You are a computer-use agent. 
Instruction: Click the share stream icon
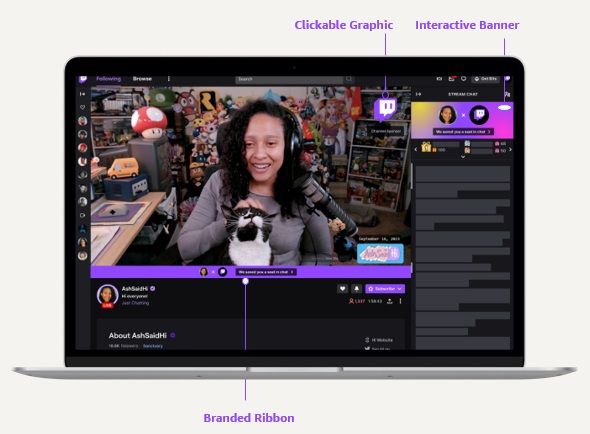click(390, 301)
